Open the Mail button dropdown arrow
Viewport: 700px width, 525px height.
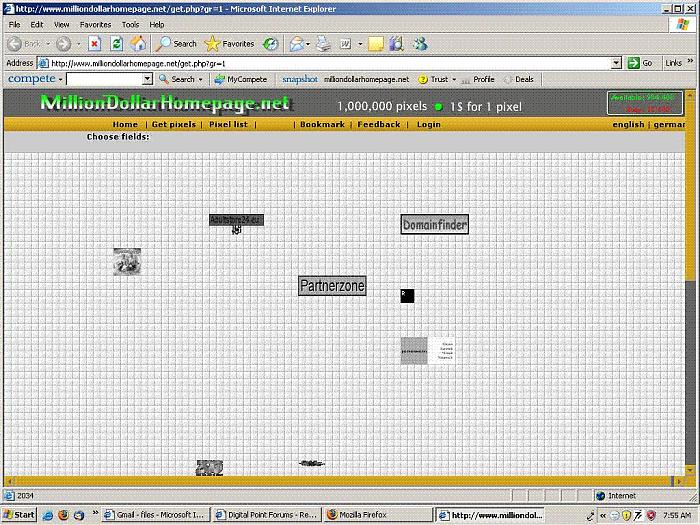point(308,44)
